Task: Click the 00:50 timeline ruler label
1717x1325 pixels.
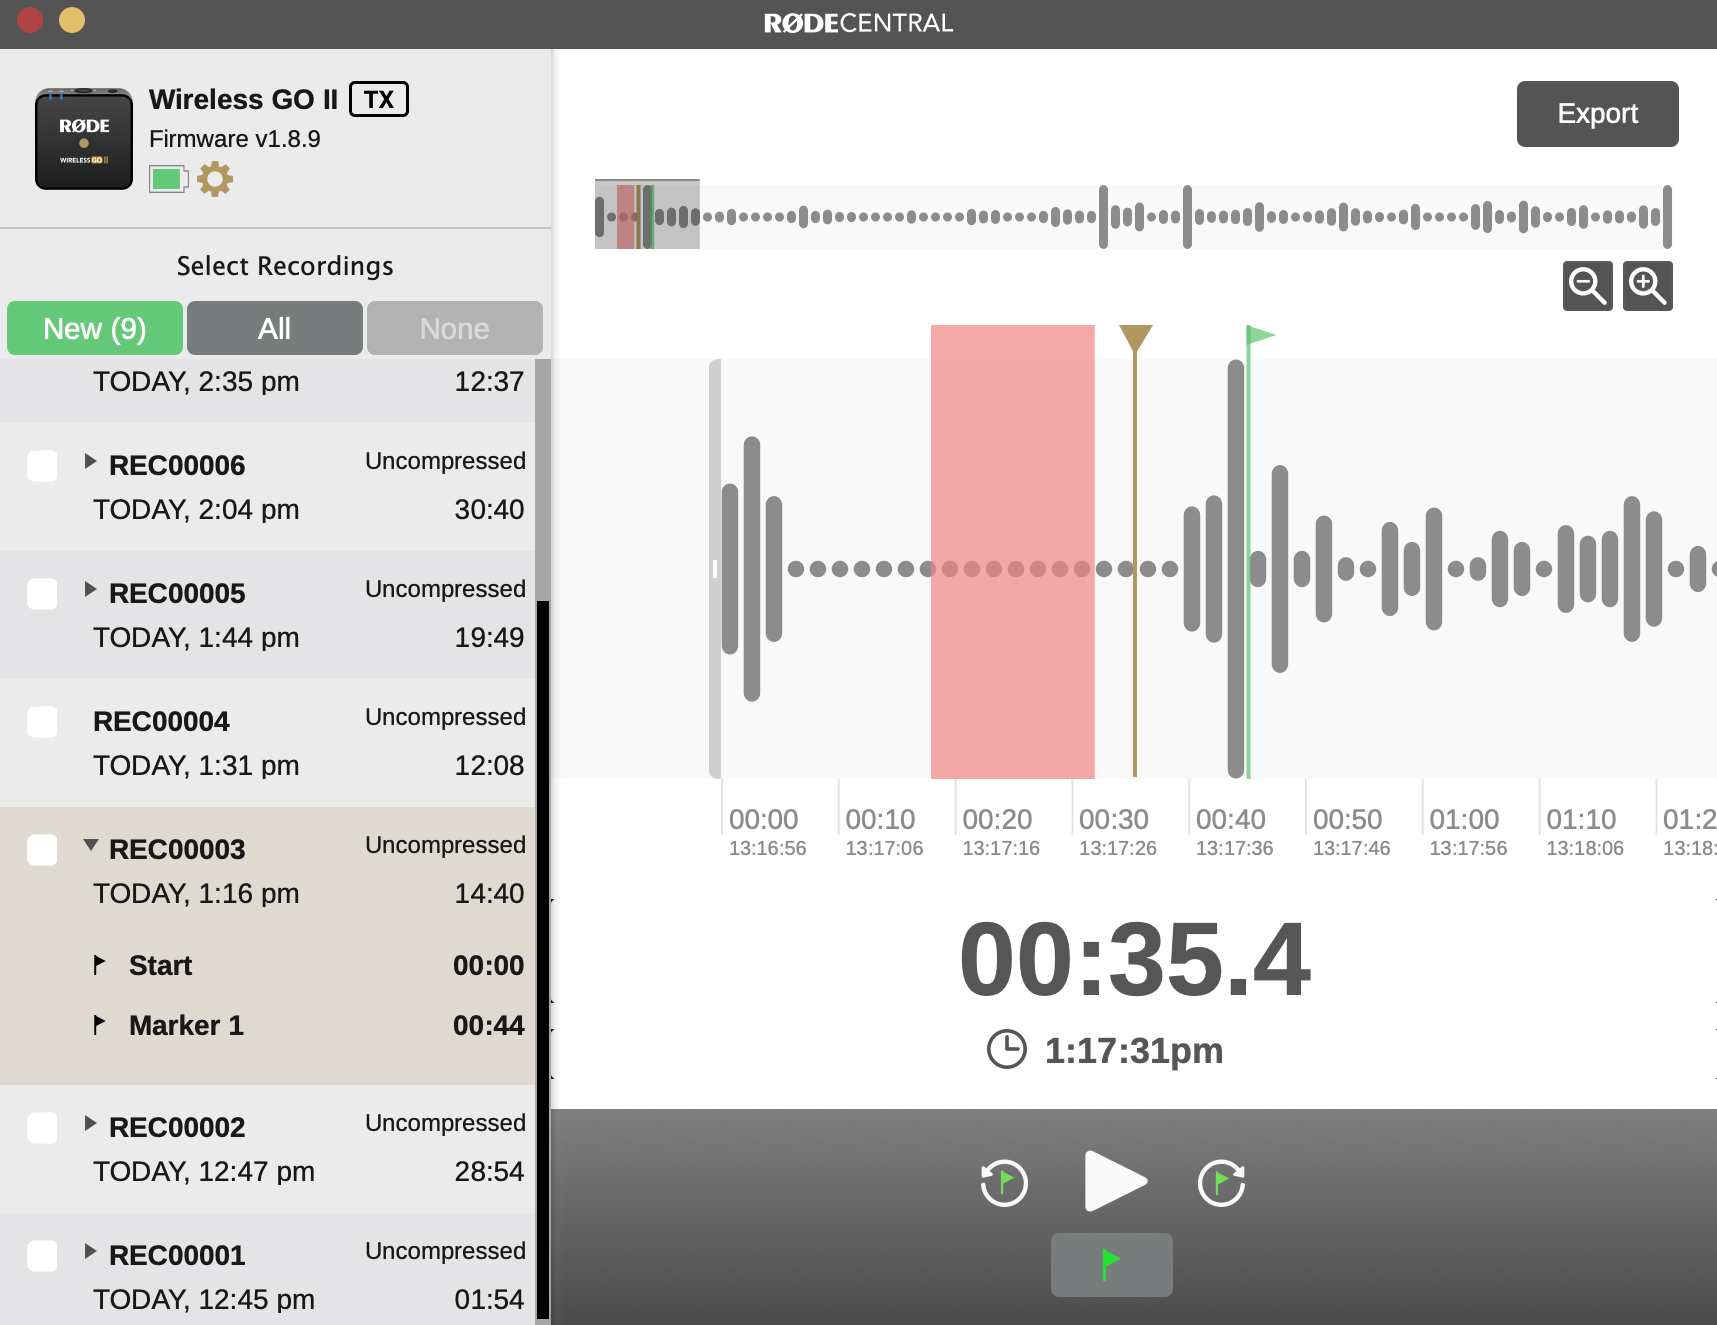Action: click(1347, 819)
